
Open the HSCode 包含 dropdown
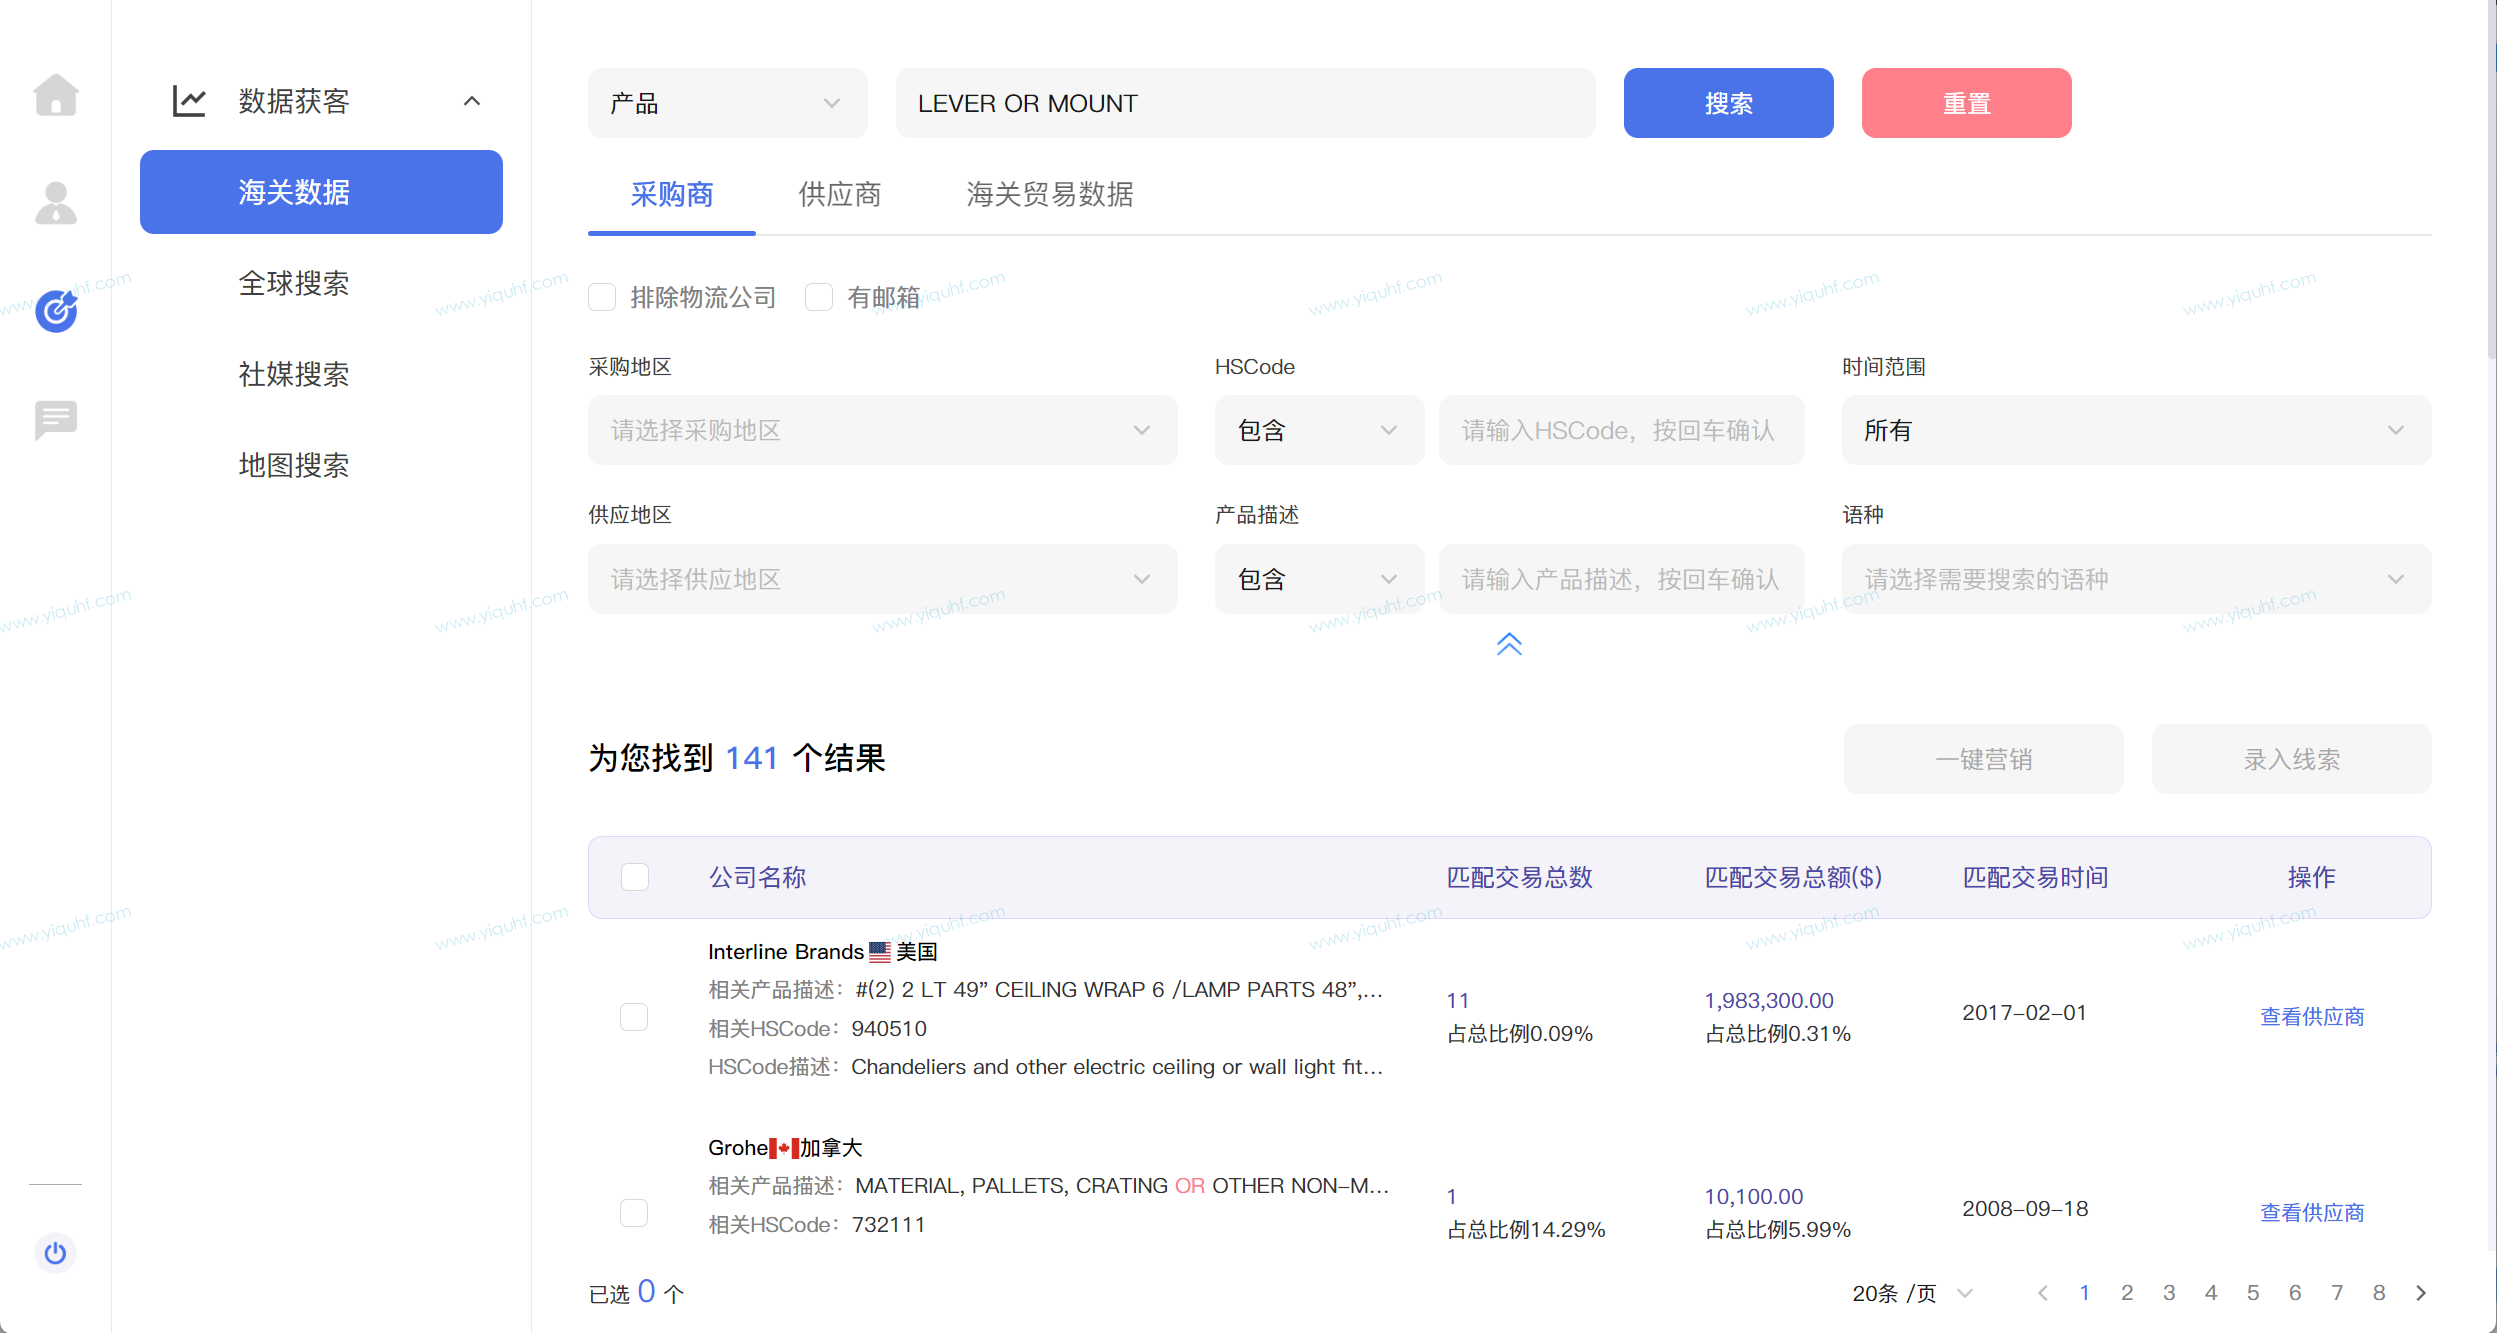(1320, 430)
